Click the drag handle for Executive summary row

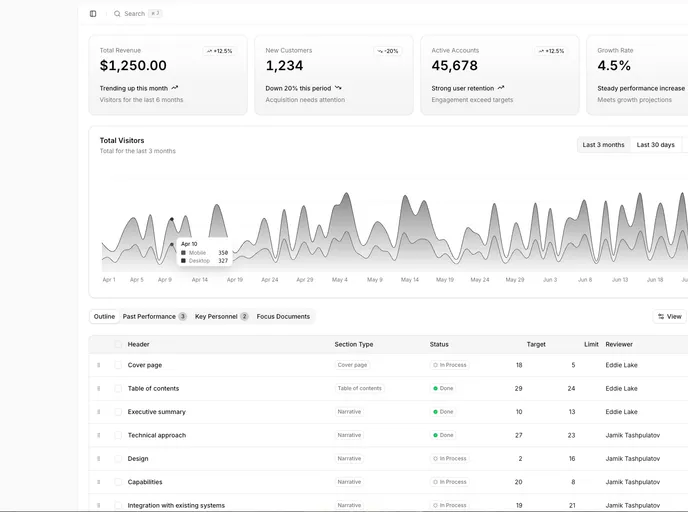pyautogui.click(x=98, y=412)
